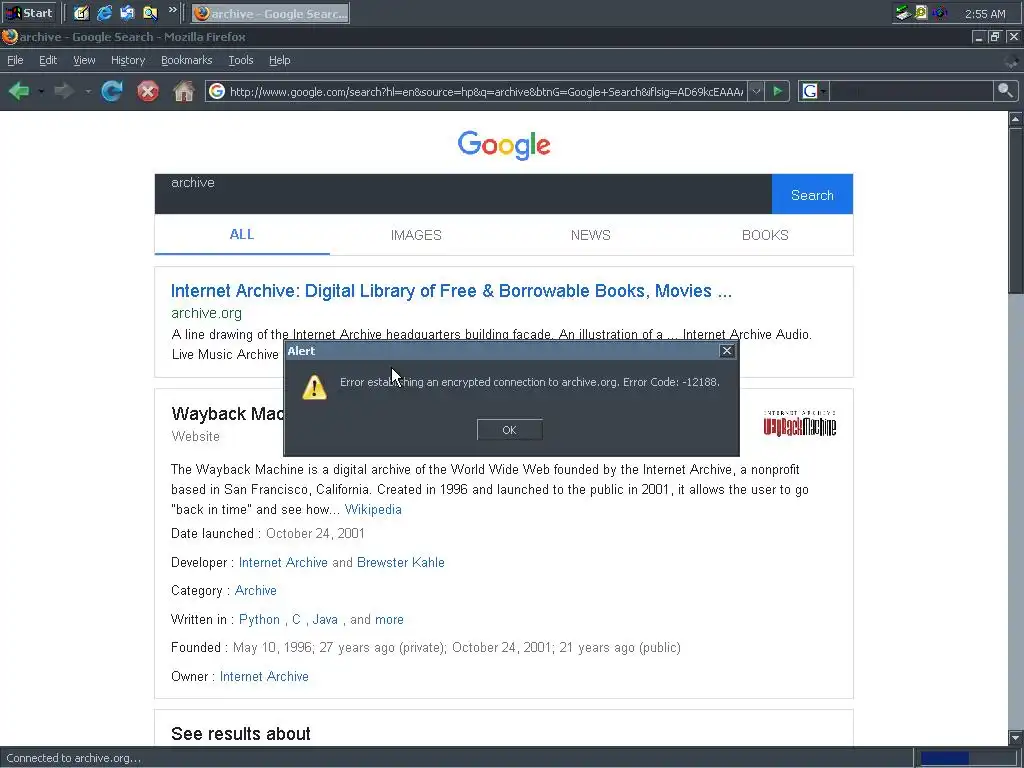Click the vertical scrollbar thumb

(x=1016, y=210)
